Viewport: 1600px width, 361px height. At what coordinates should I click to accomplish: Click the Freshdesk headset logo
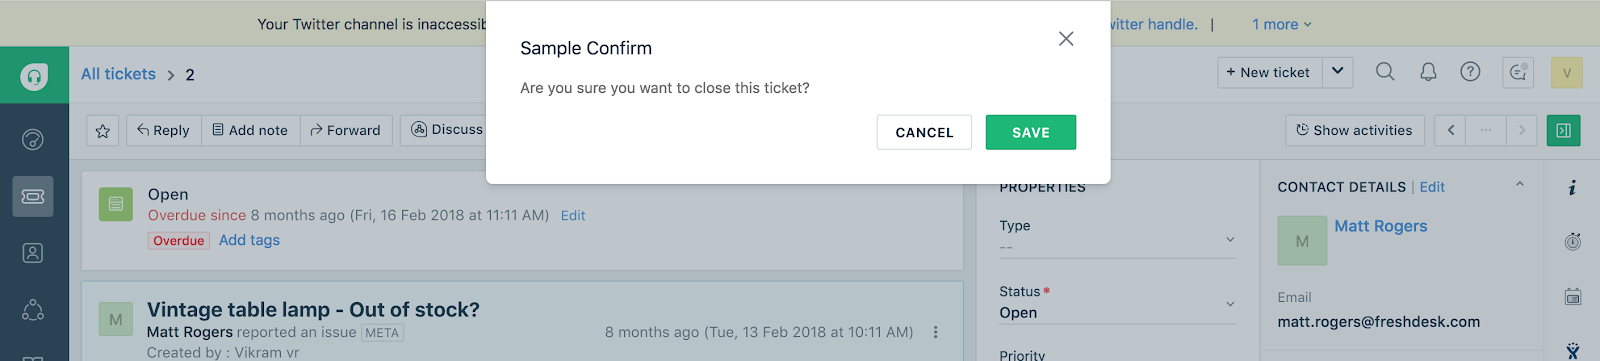tap(34, 75)
